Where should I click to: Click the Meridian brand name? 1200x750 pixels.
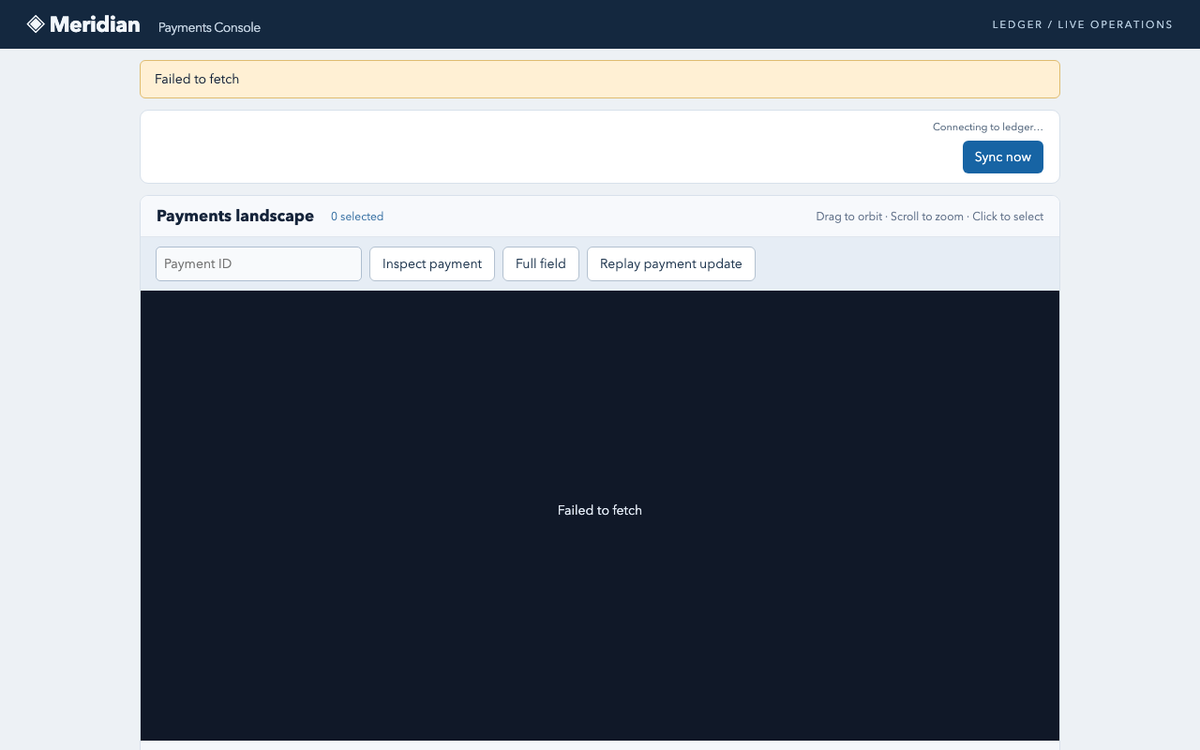pos(95,24)
